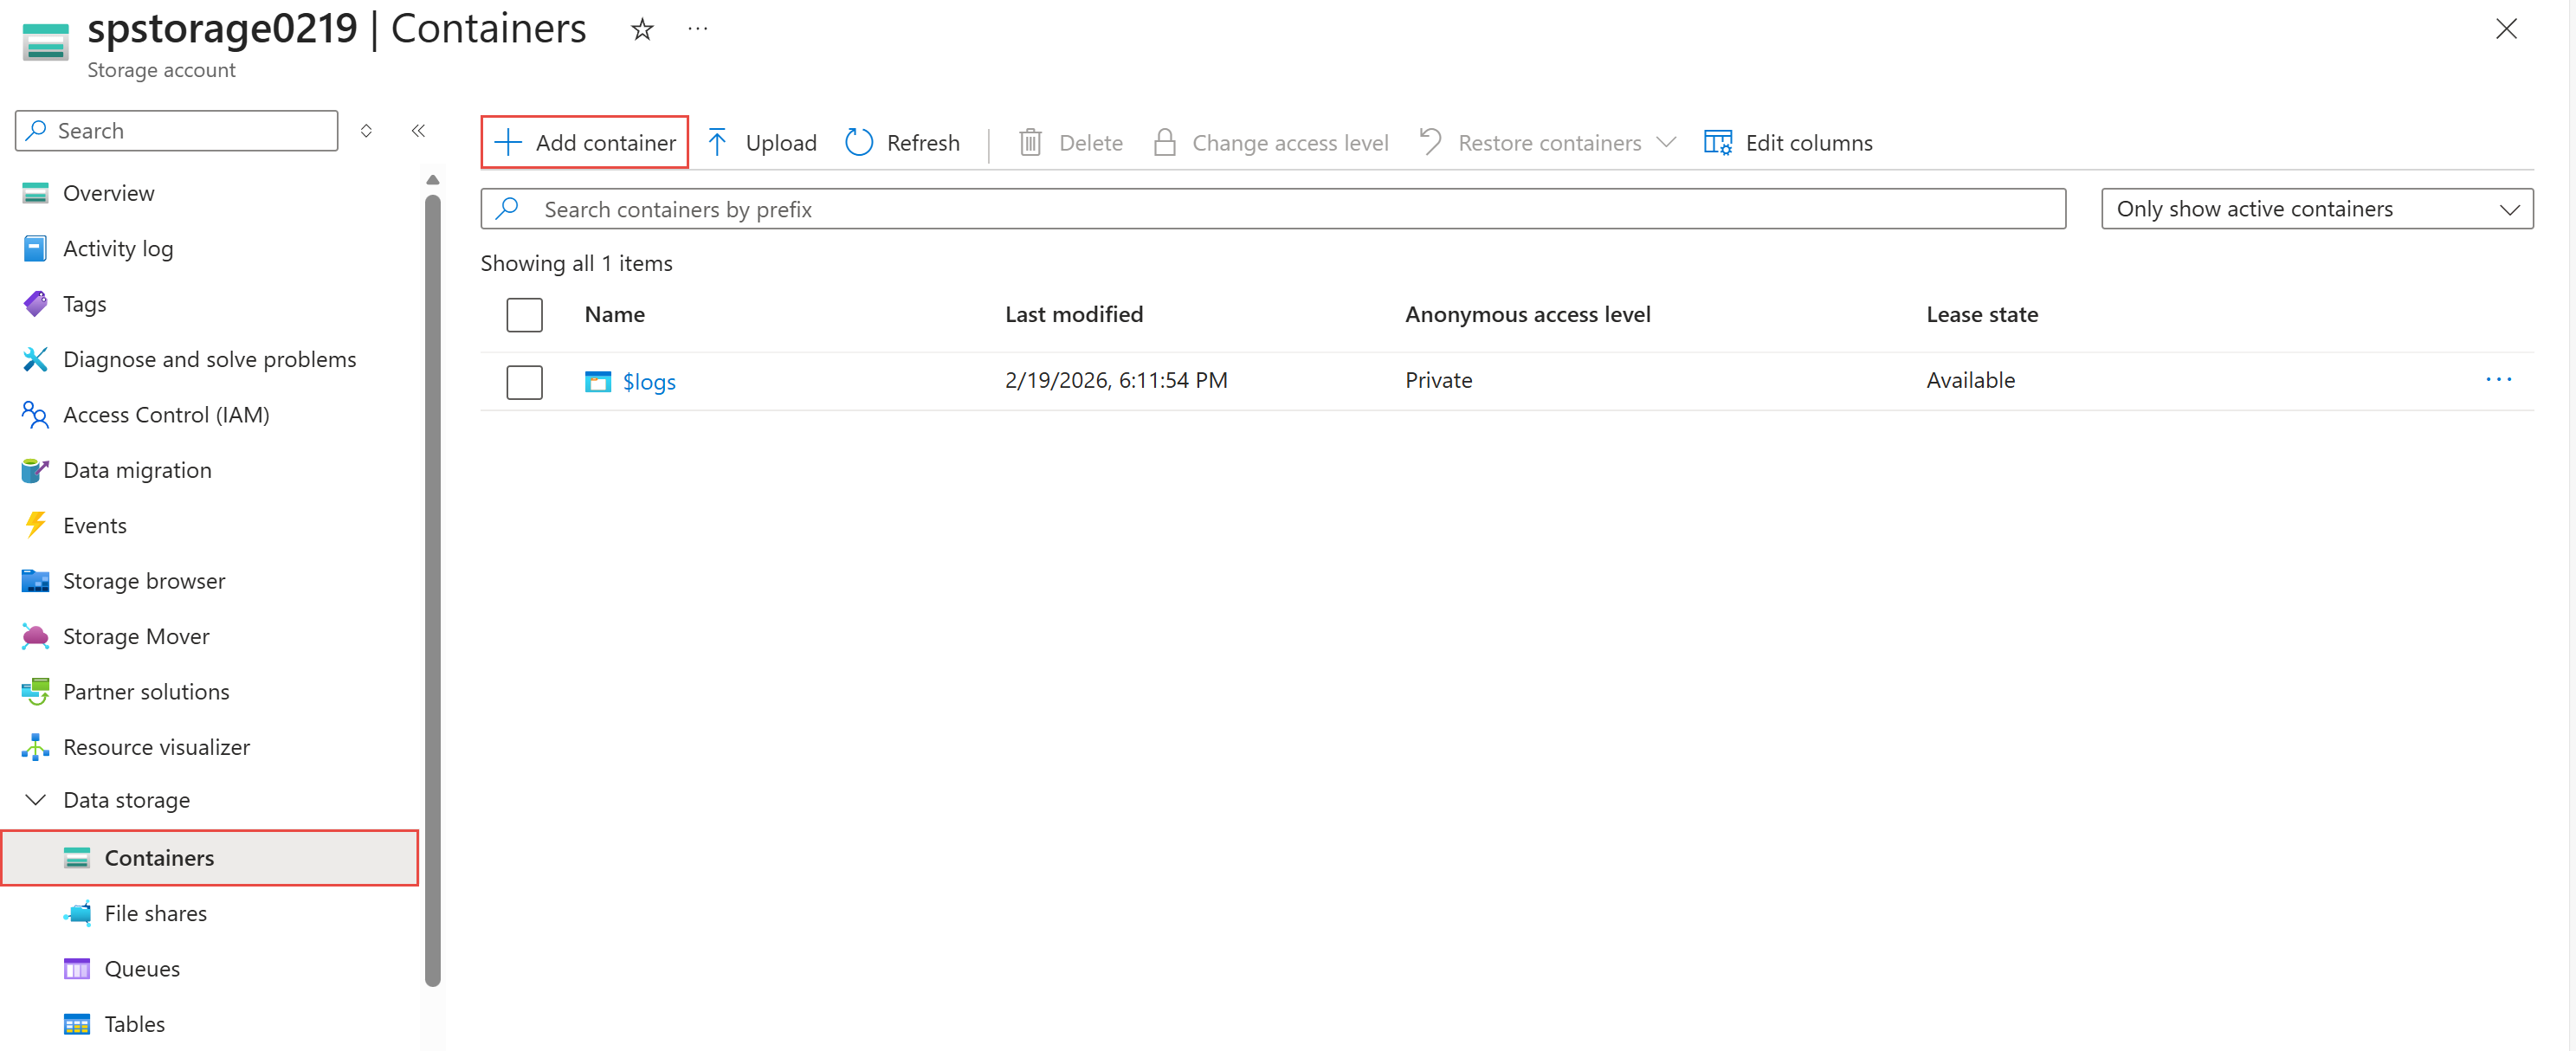Open 'Only show active containers' dropdown
Screen dimensions: 2576x1051
tap(2316, 209)
